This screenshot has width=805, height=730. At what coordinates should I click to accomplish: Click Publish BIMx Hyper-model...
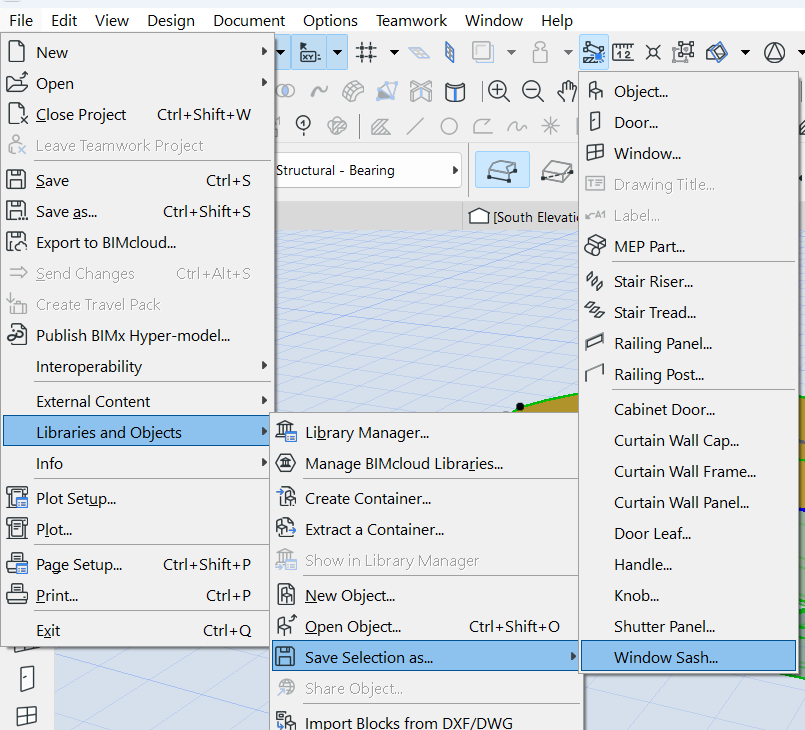[x=138, y=335]
